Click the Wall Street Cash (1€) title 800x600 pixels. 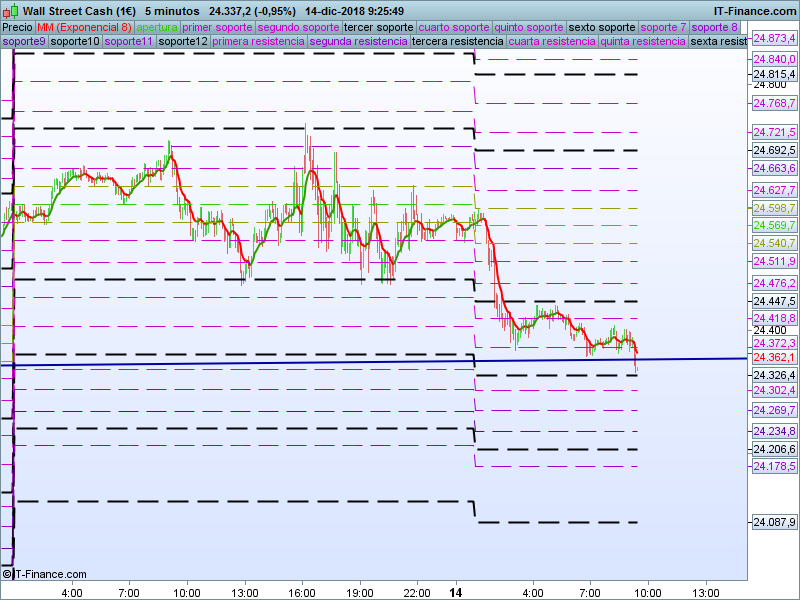click(x=80, y=11)
